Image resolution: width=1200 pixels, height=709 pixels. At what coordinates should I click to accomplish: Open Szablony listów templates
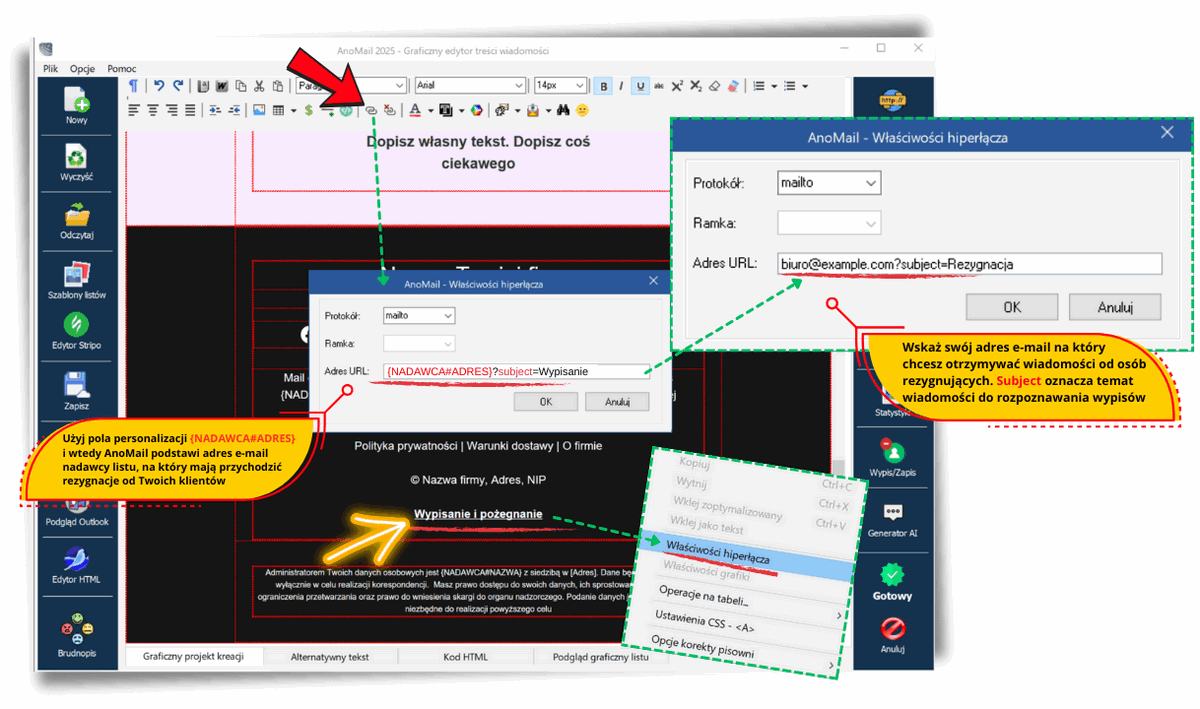click(x=77, y=274)
